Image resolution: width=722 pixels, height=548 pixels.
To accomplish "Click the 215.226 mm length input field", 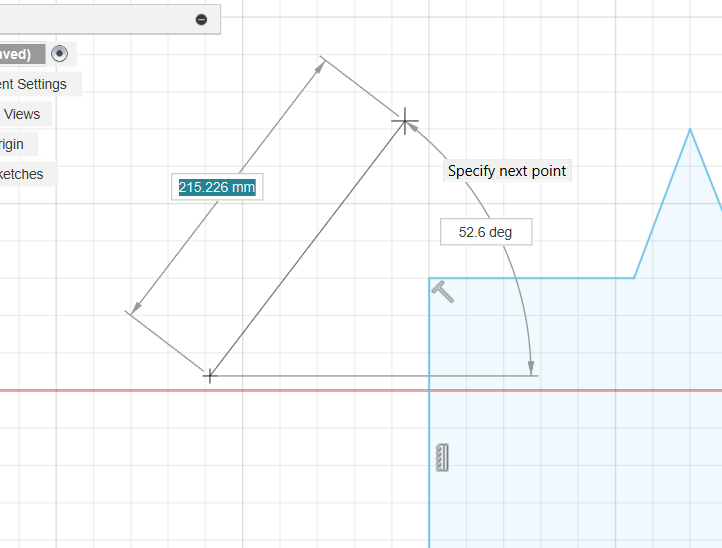I will (x=217, y=187).
